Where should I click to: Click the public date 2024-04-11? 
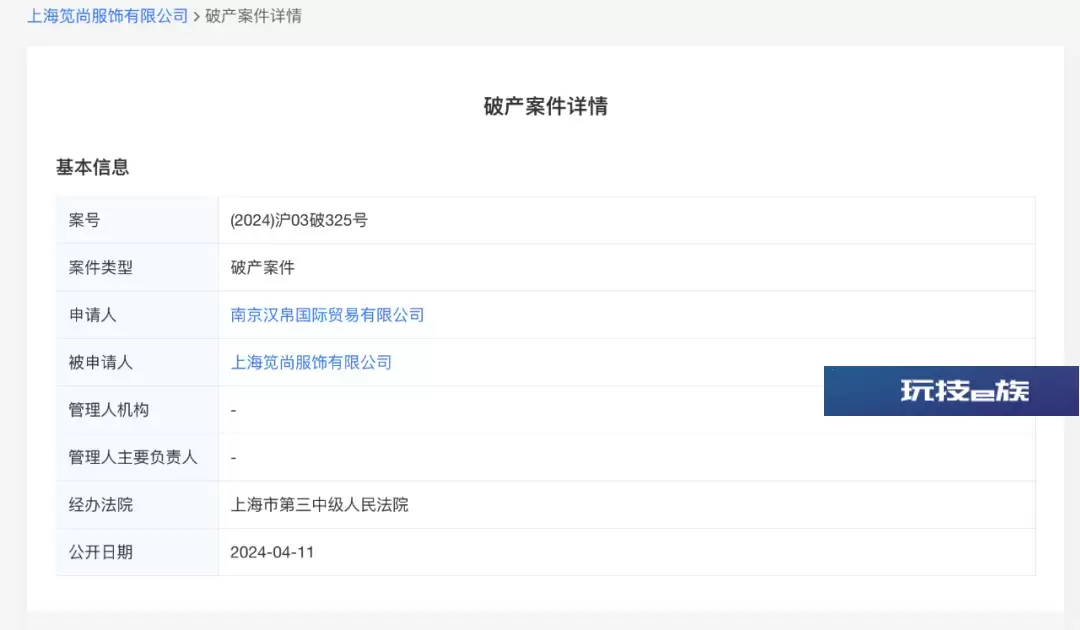(x=272, y=552)
